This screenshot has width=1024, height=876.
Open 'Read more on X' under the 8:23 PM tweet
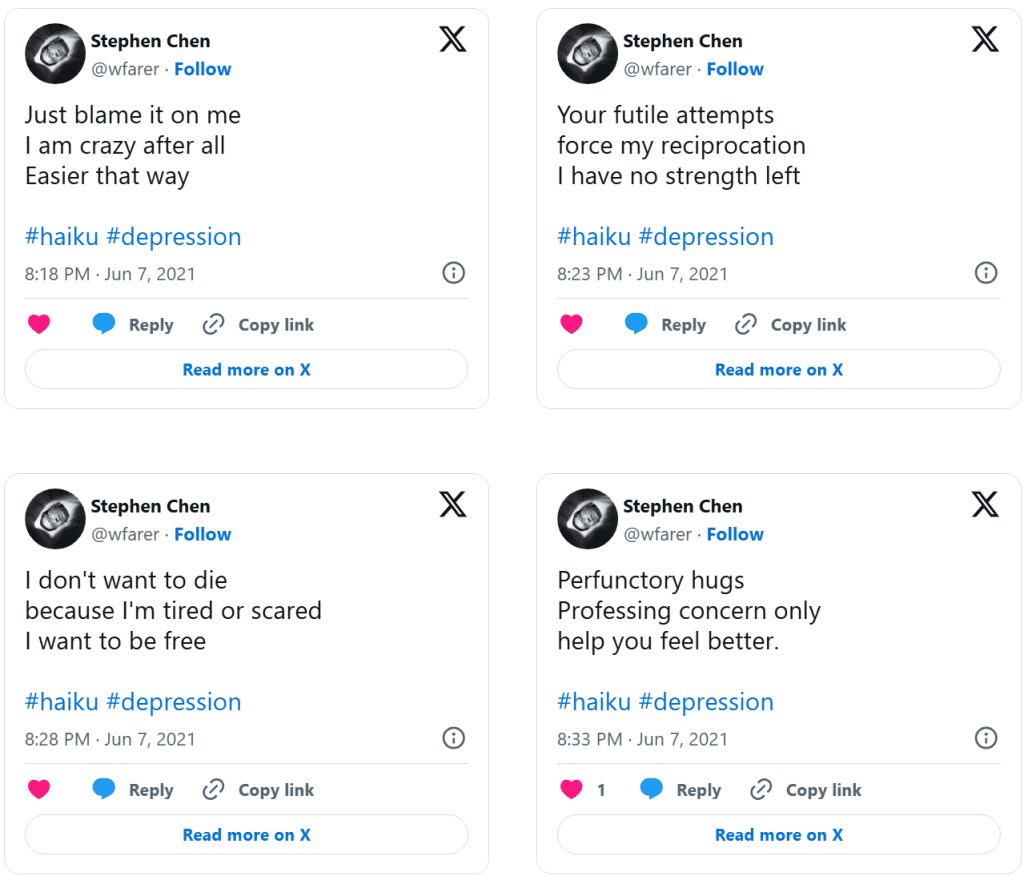(778, 369)
